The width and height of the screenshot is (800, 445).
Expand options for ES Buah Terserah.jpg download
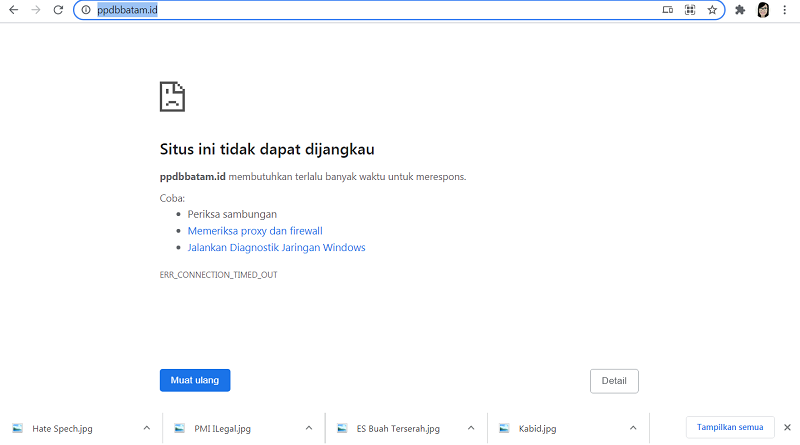coord(473,428)
